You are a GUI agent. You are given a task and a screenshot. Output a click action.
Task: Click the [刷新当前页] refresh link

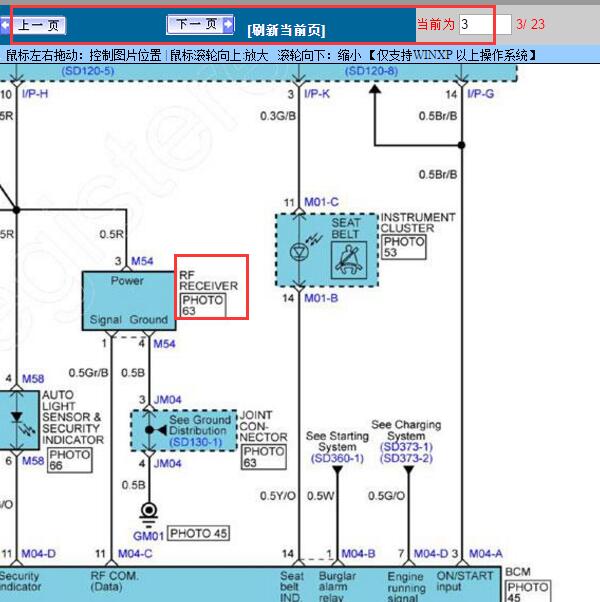pyautogui.click(x=286, y=30)
